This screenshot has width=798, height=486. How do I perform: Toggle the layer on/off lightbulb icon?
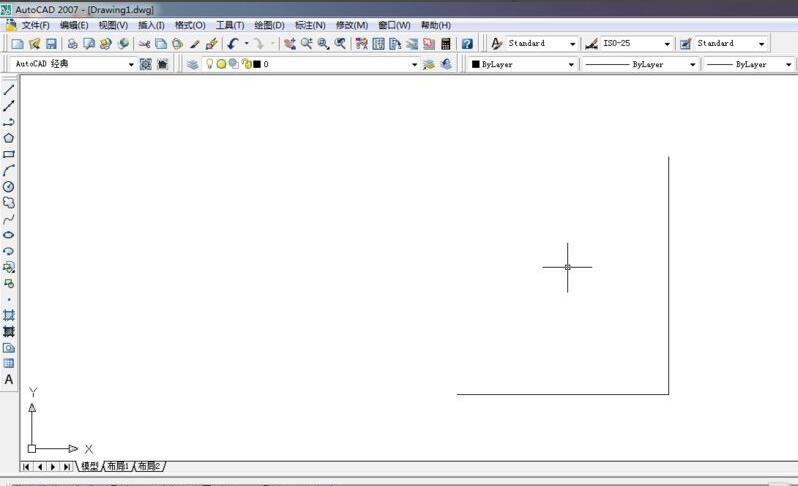tap(210, 64)
